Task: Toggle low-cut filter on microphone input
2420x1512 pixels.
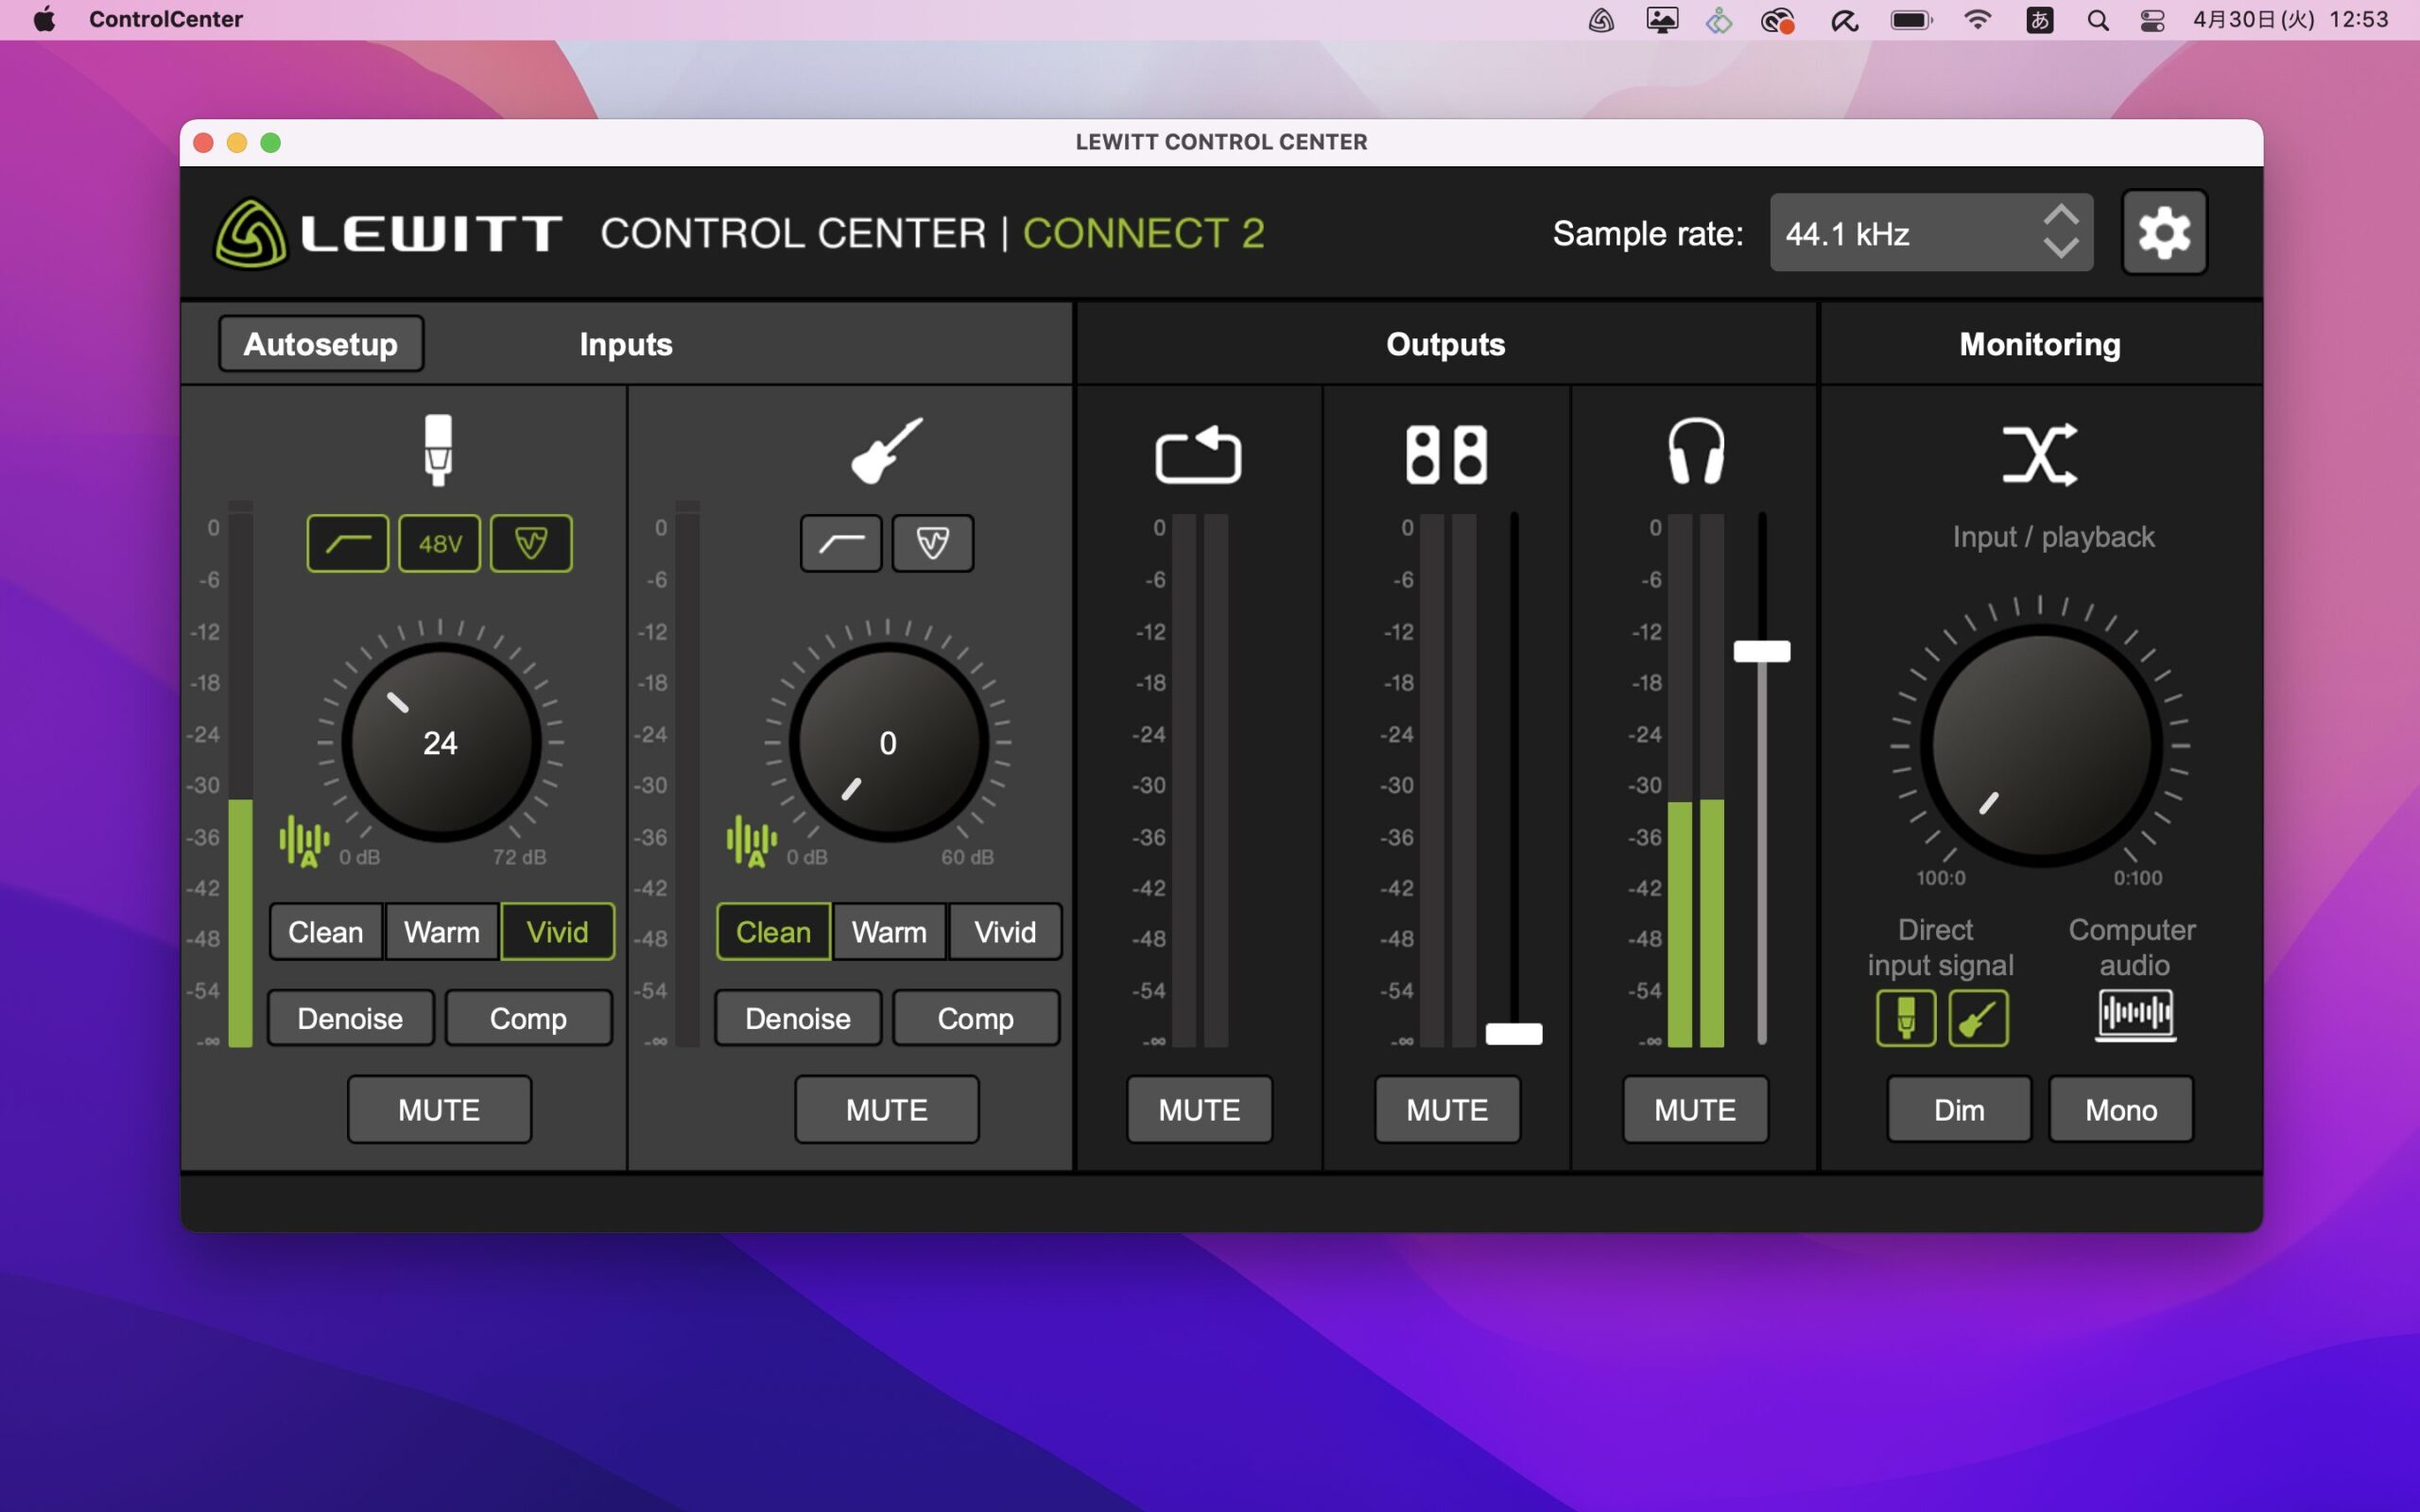Action: tap(347, 543)
